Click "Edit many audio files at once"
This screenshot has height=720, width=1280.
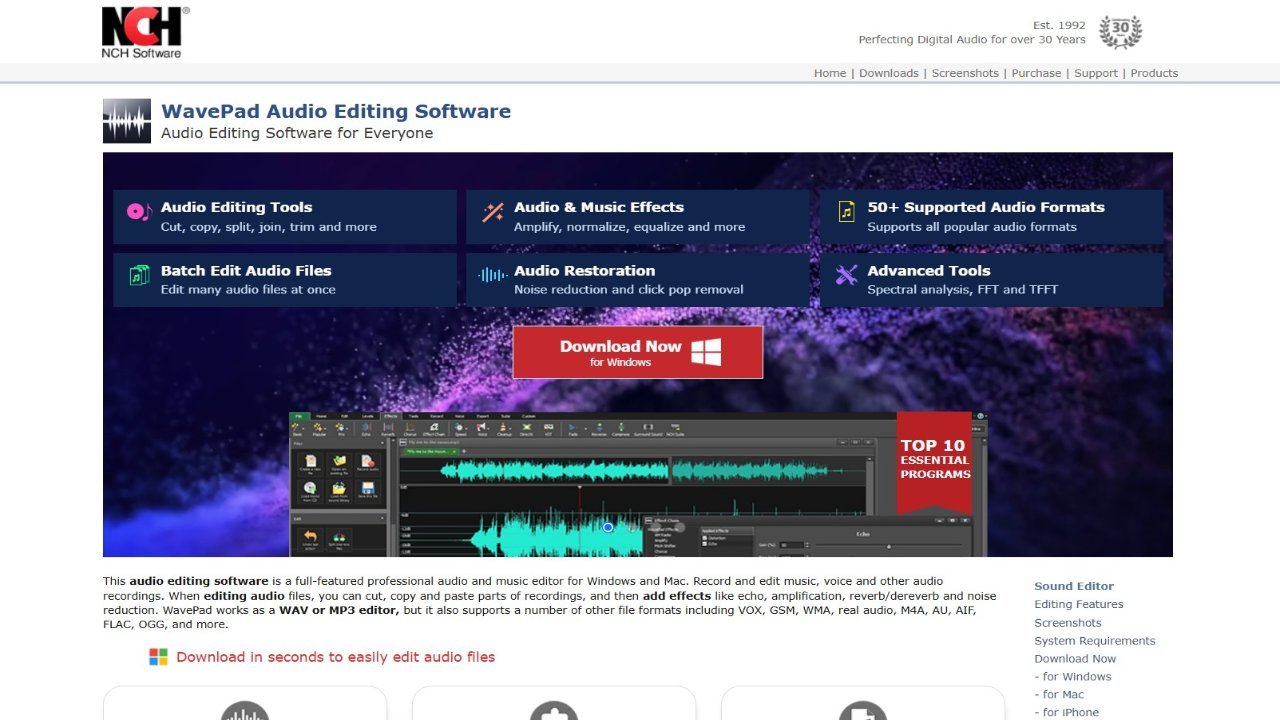(x=248, y=290)
